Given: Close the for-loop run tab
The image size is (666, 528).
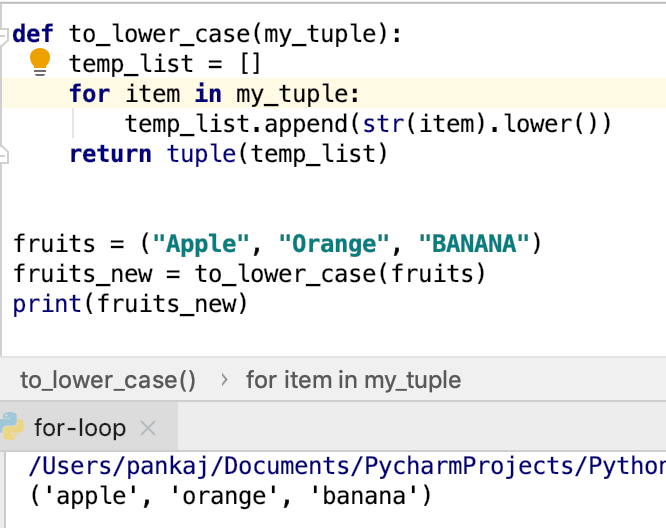Looking at the screenshot, I should coord(148,428).
